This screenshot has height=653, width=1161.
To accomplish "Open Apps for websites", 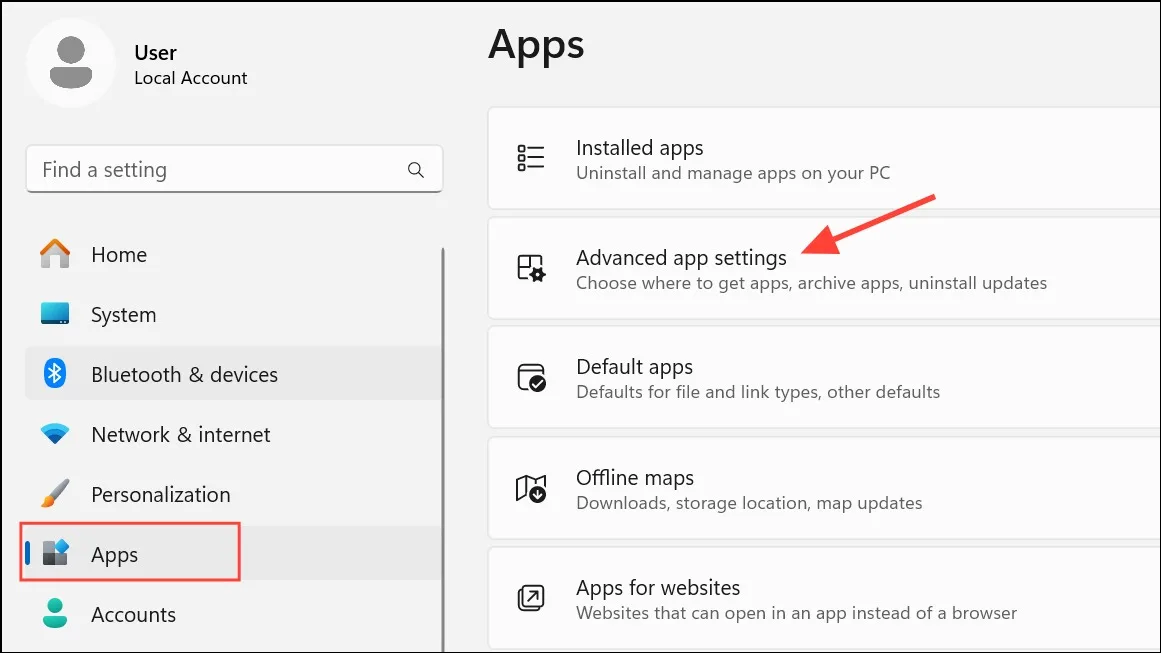I will 824,599.
